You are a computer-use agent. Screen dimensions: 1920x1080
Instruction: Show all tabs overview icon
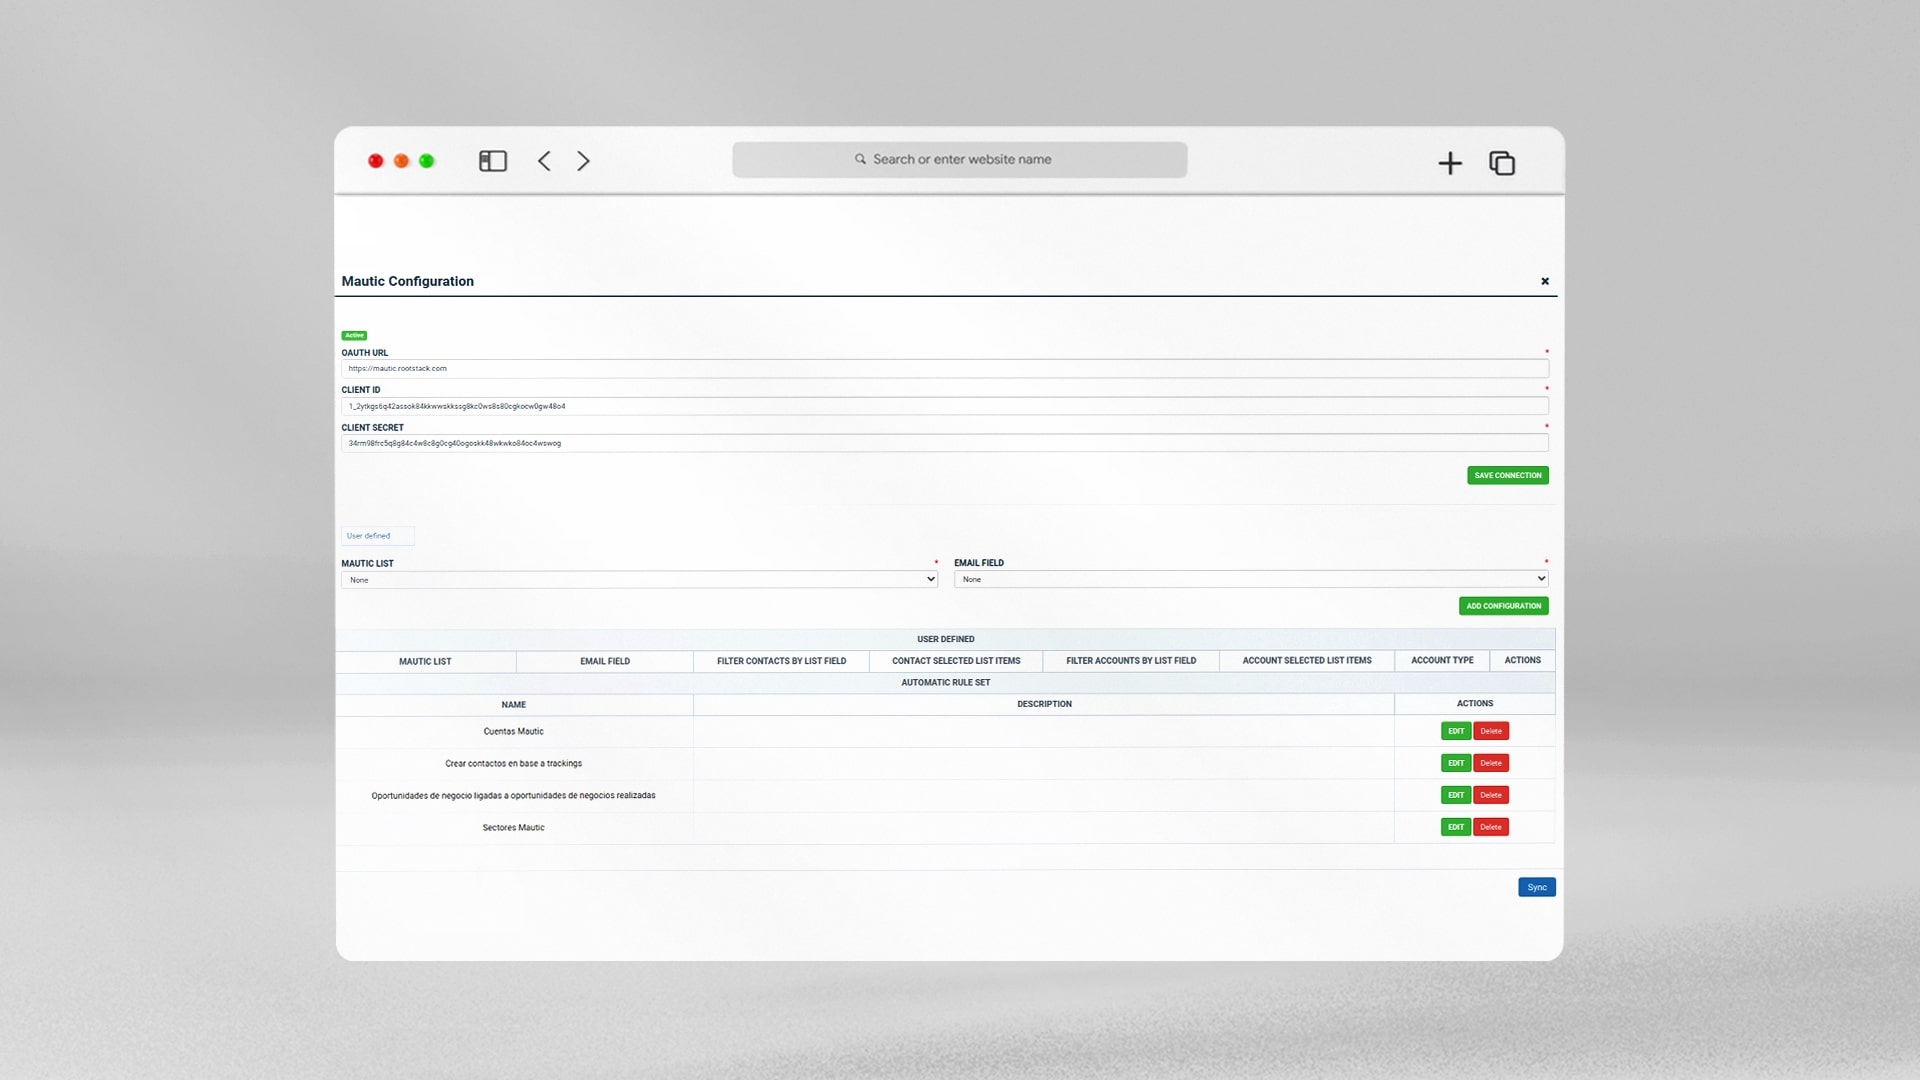coord(1502,163)
